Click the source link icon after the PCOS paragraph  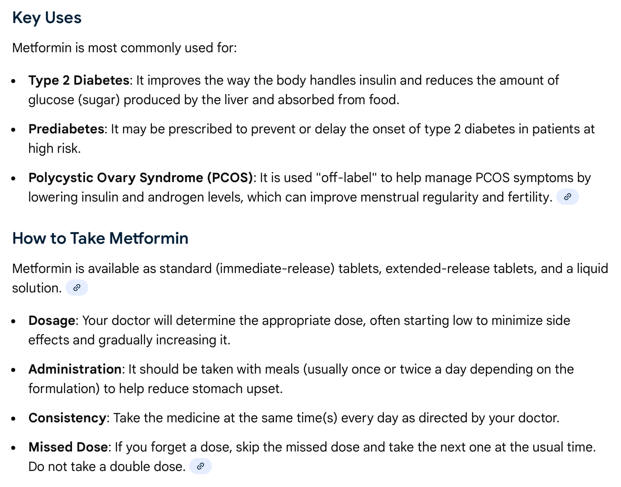coord(568,198)
